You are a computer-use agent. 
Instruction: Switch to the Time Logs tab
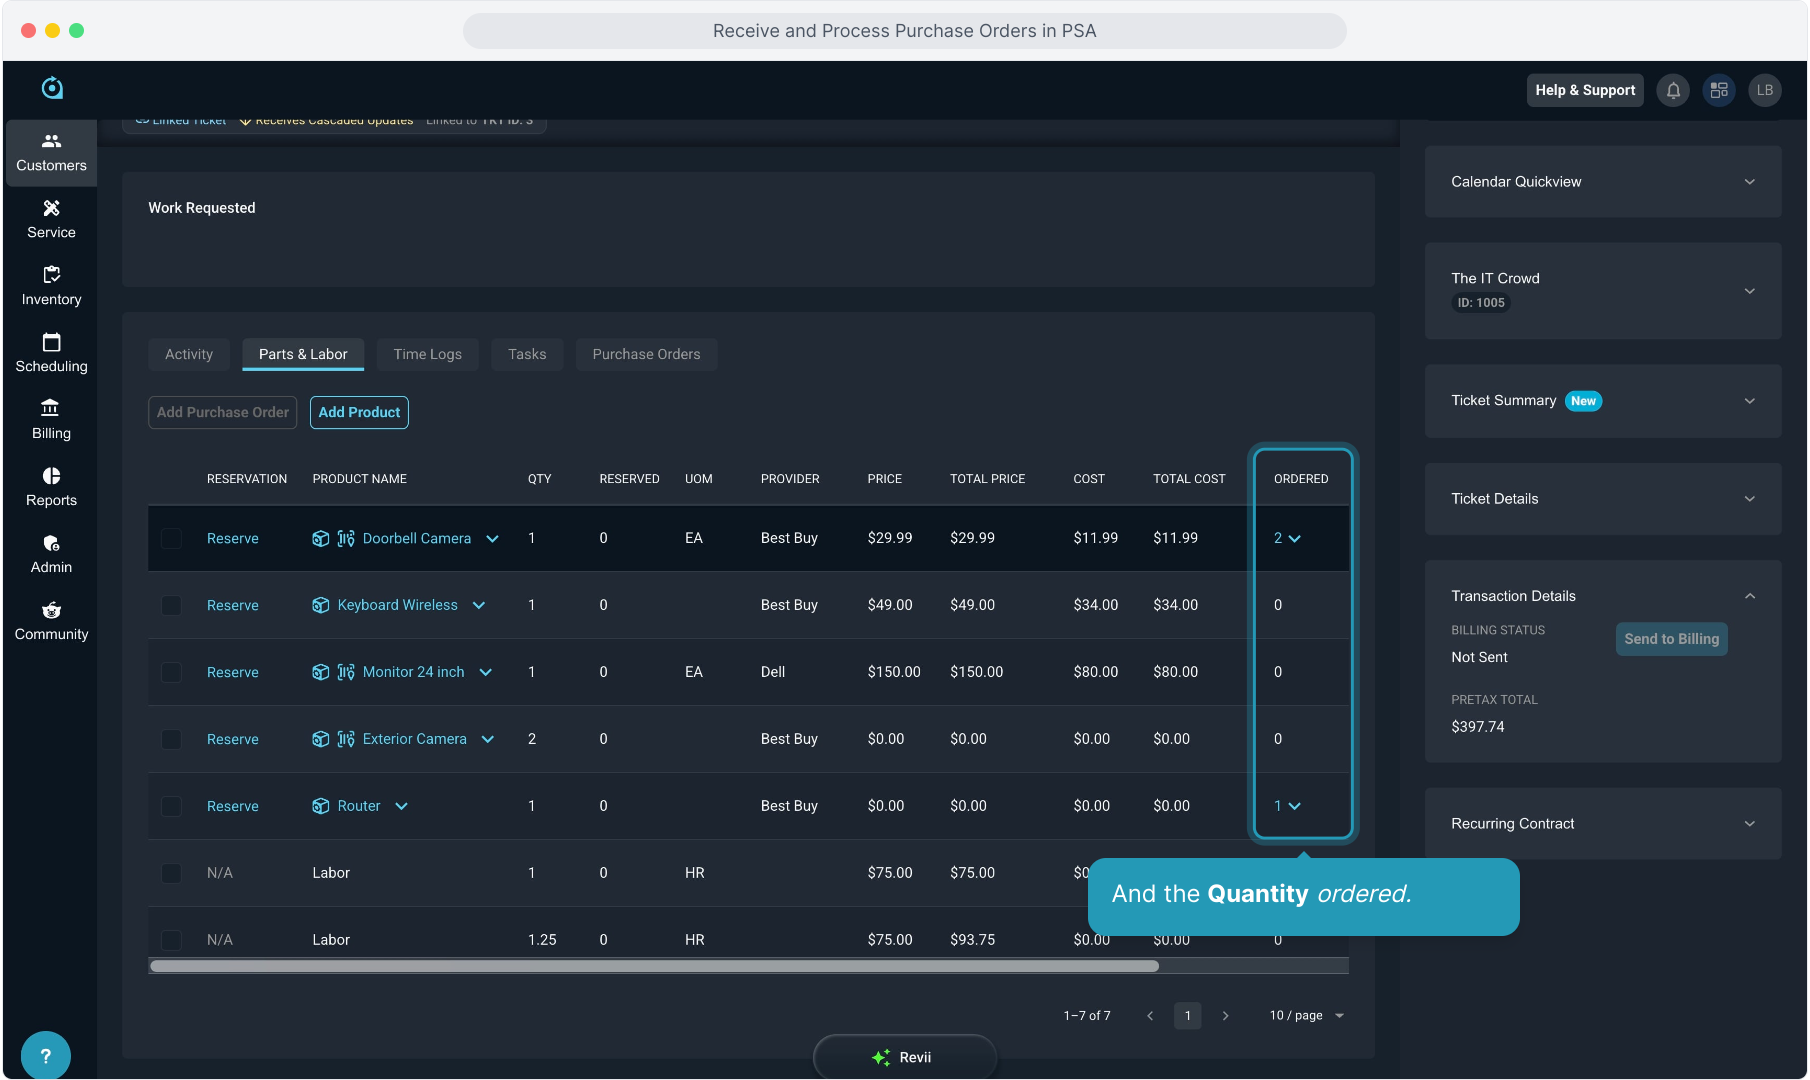point(427,354)
